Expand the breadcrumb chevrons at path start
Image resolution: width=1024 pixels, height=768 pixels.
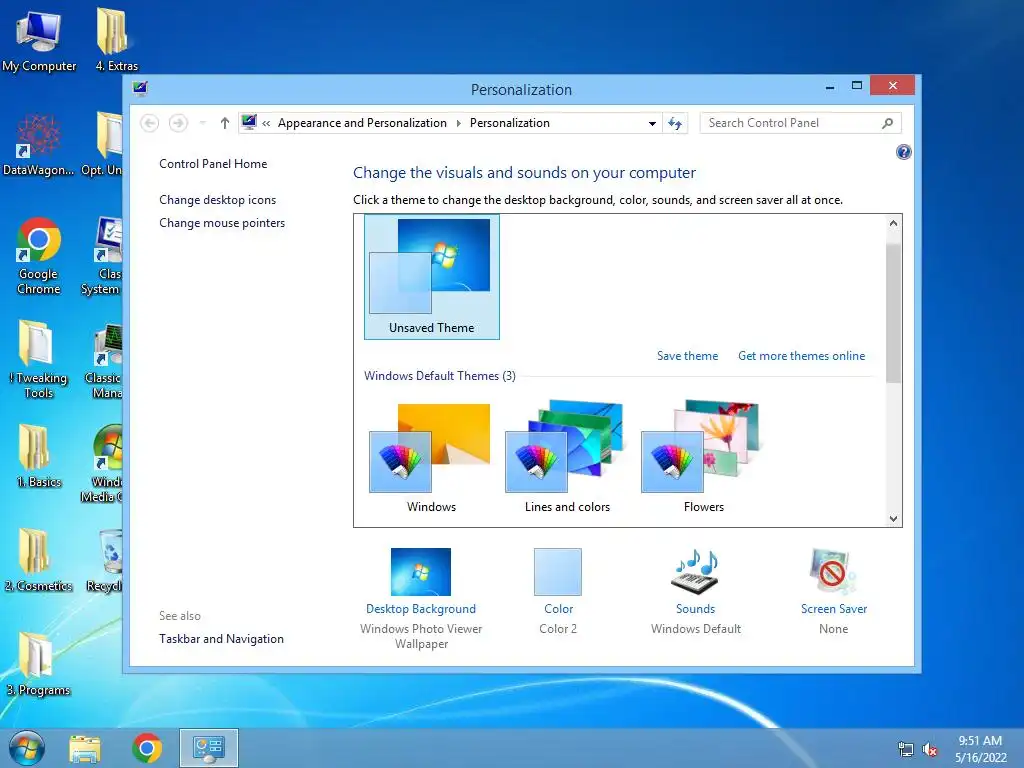pyautogui.click(x=266, y=123)
